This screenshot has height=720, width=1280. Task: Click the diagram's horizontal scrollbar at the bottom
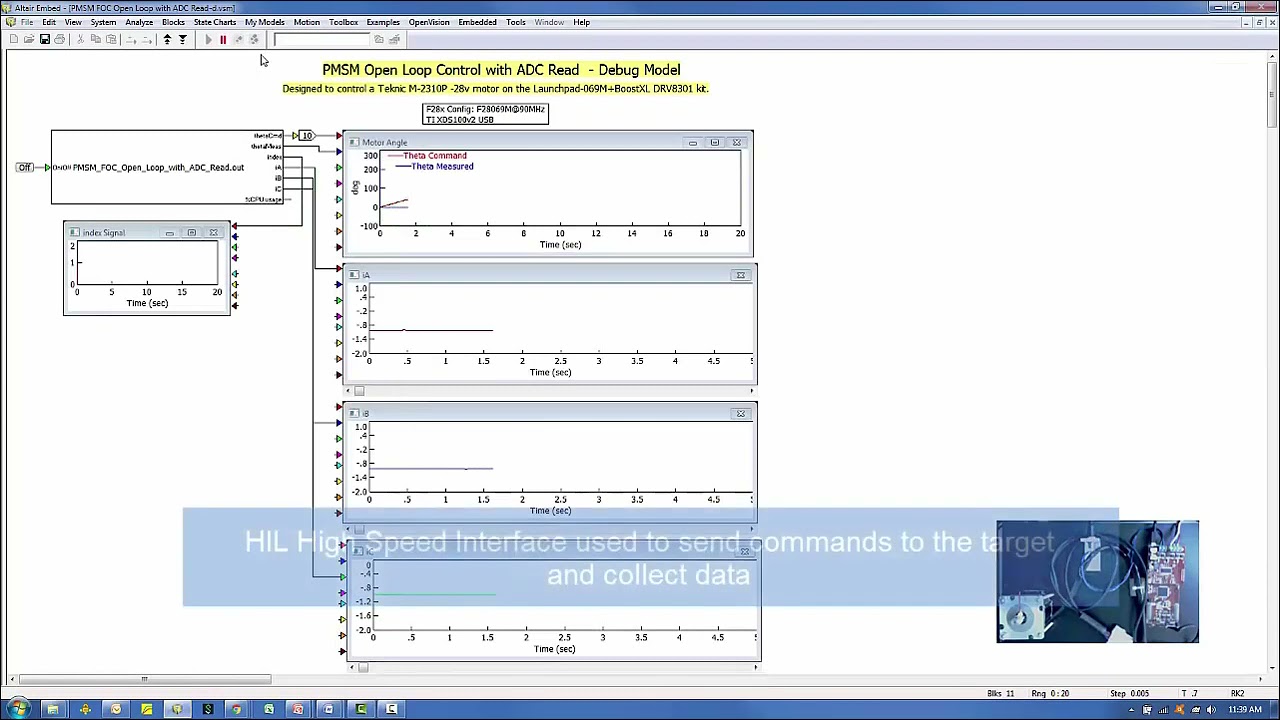[x=144, y=680]
